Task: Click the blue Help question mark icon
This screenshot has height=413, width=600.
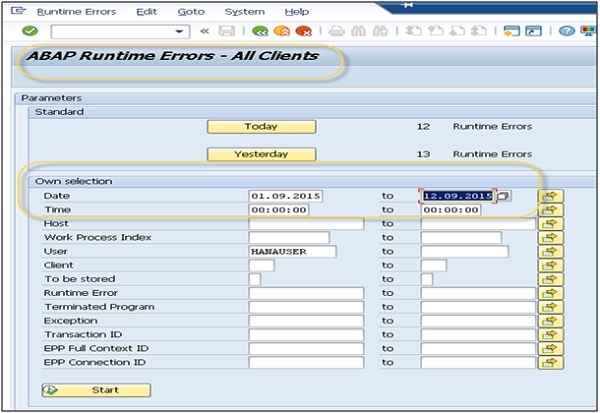Action: (566, 31)
